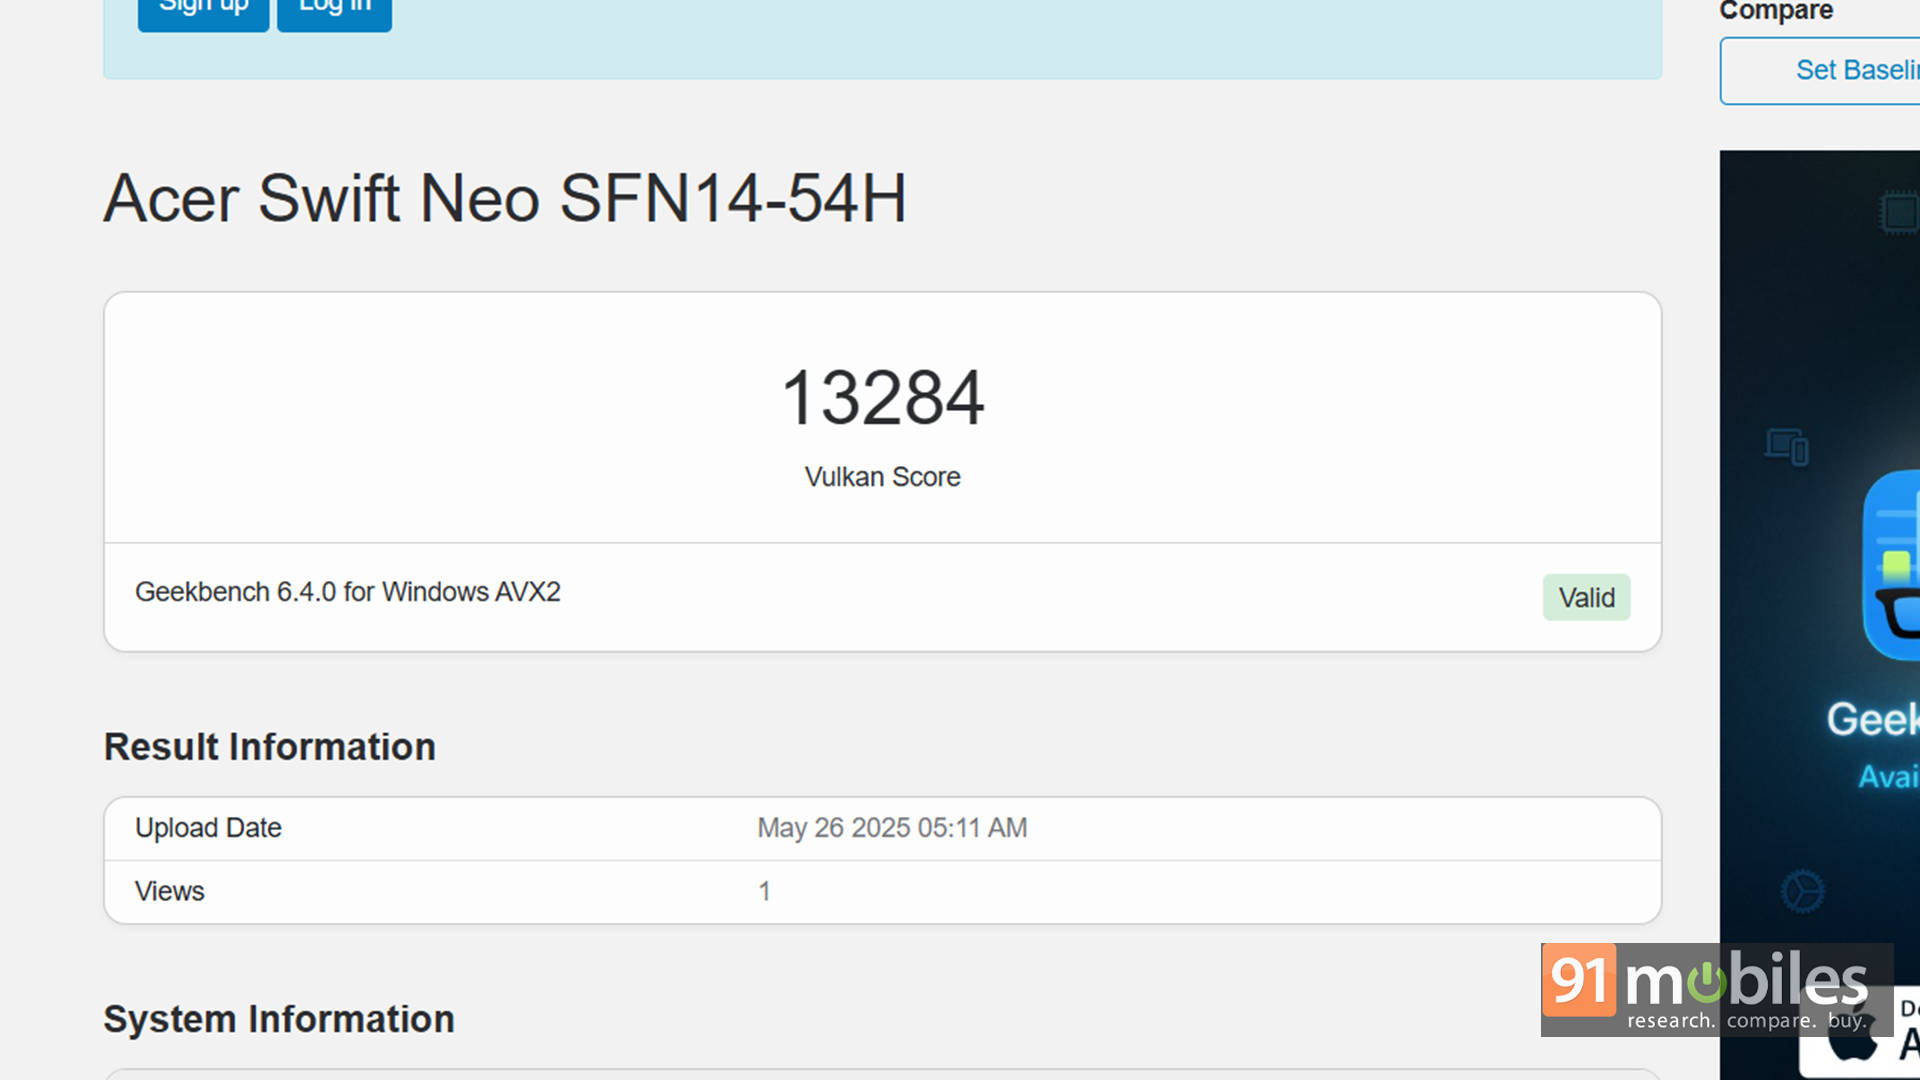Viewport: 1920px width, 1080px height.
Task: Click the Set Baseline button
Action: (x=1820, y=71)
